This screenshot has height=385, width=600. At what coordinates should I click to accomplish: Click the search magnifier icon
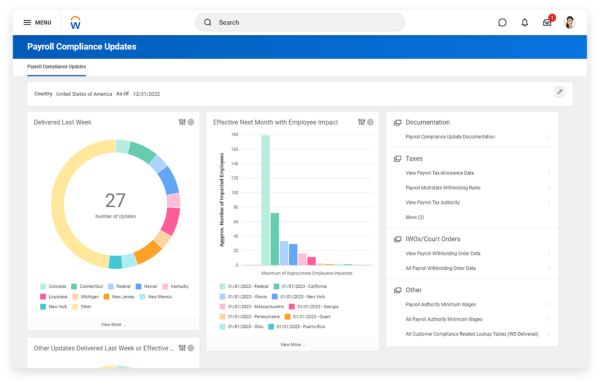(207, 23)
